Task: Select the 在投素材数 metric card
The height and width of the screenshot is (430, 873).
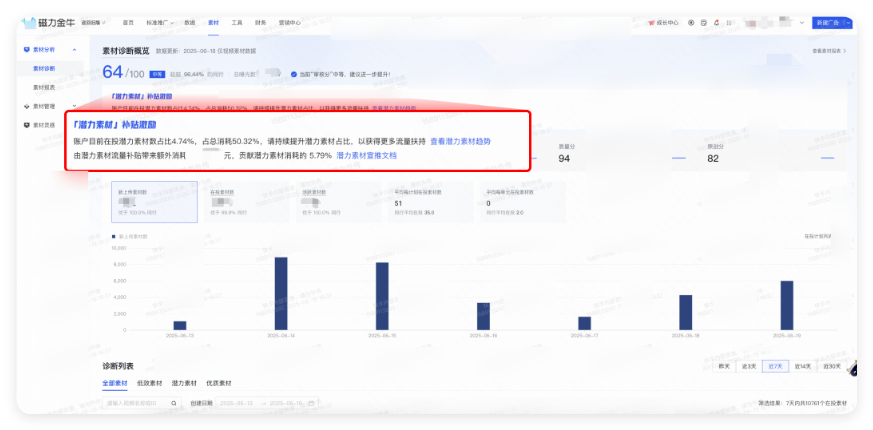Action: click(246, 202)
